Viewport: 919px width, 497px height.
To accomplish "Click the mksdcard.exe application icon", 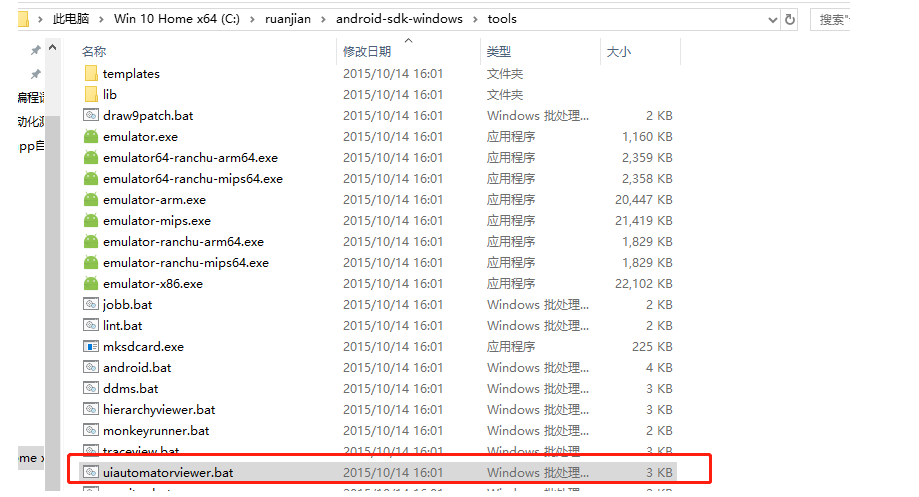I will click(91, 346).
